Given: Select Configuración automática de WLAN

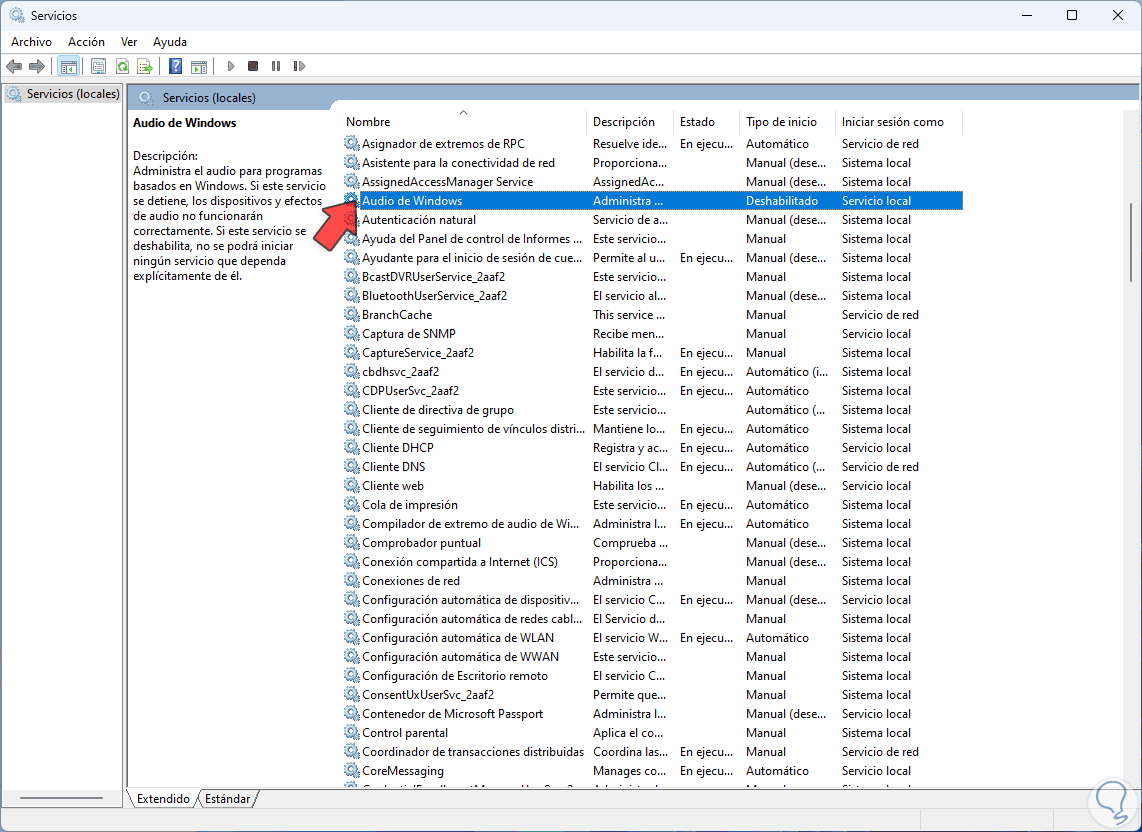Looking at the screenshot, I should click(653, 637).
